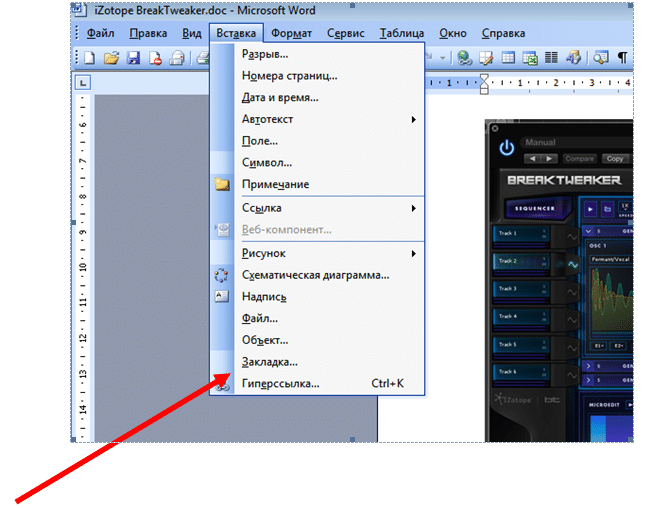Click the tab-stop selector on the ruler corner
The width and height of the screenshot is (648, 508).
click(x=83, y=83)
